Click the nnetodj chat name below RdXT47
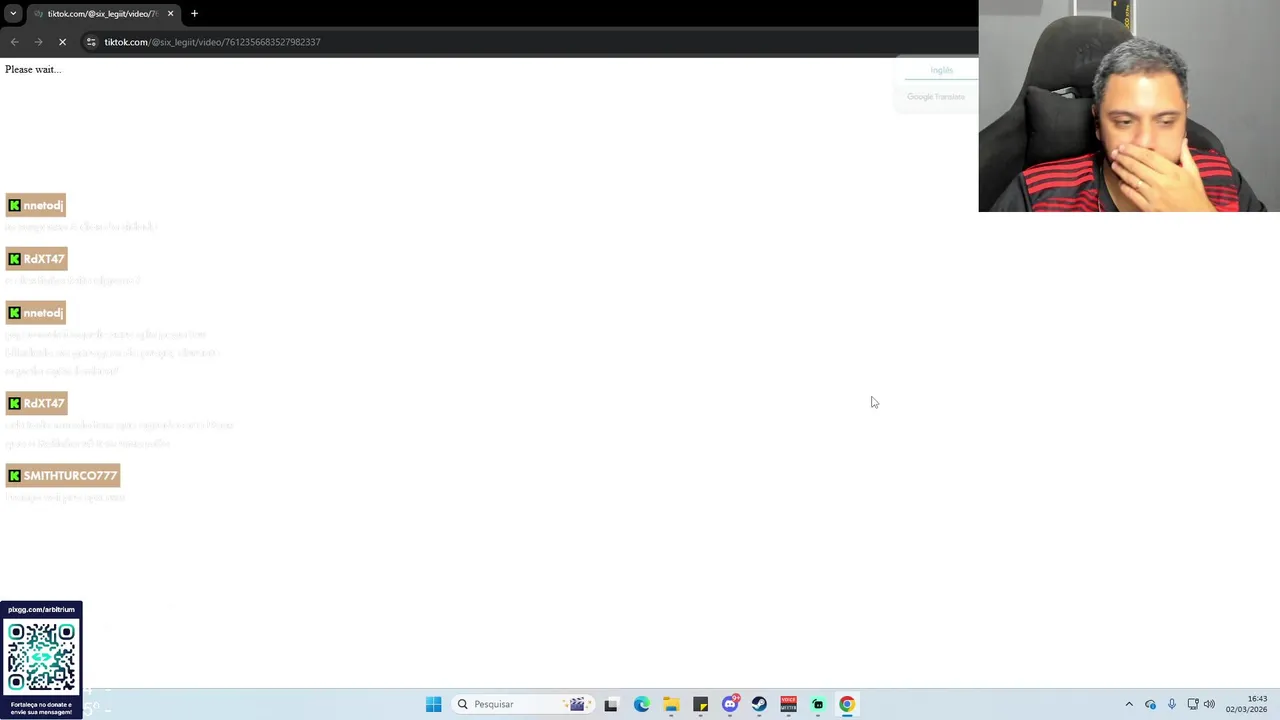 coord(36,313)
